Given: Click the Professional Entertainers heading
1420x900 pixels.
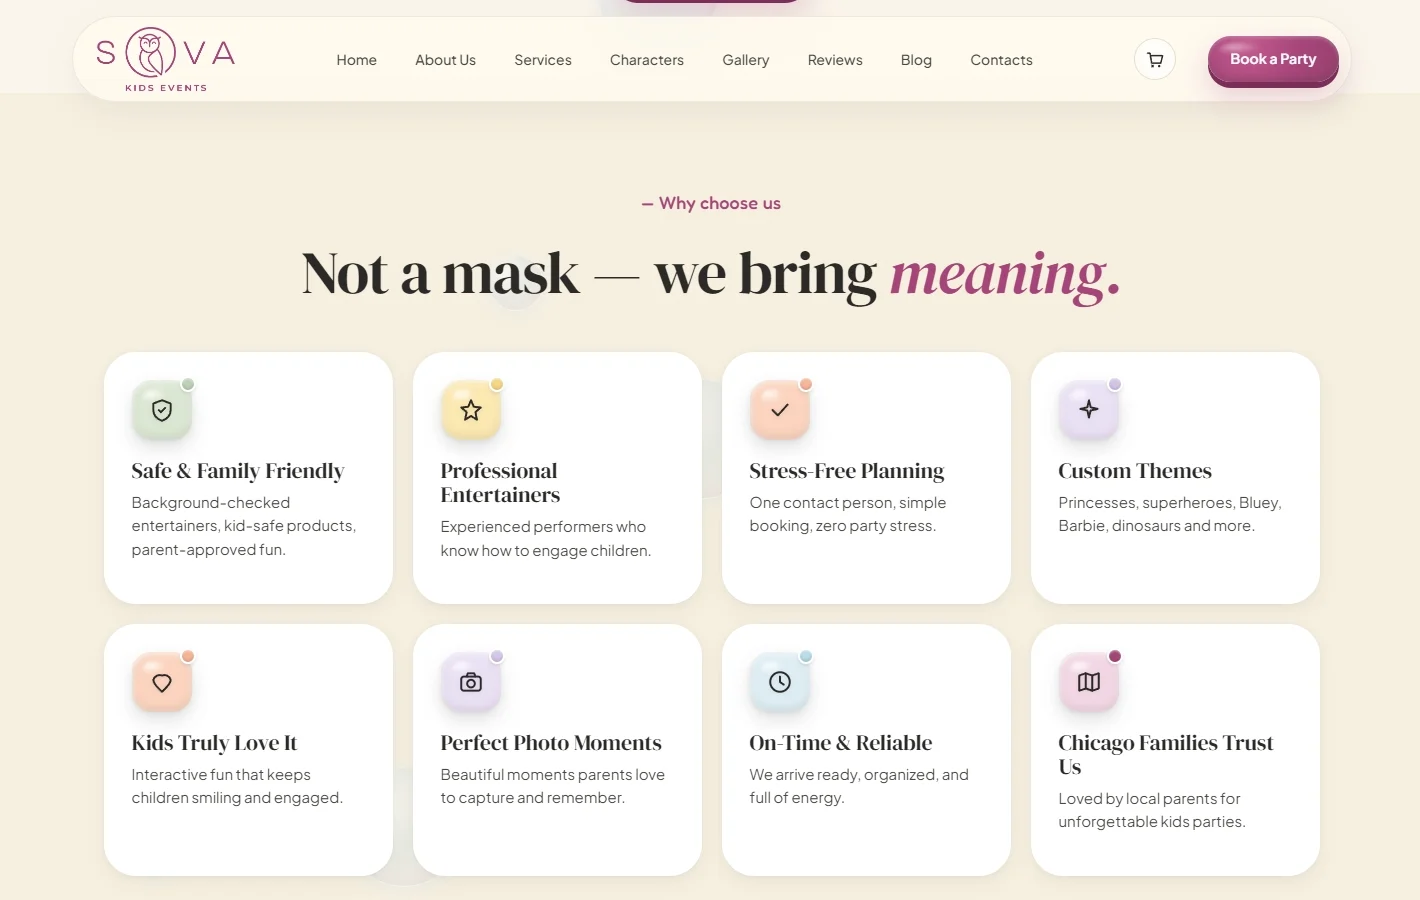Looking at the screenshot, I should (x=500, y=483).
